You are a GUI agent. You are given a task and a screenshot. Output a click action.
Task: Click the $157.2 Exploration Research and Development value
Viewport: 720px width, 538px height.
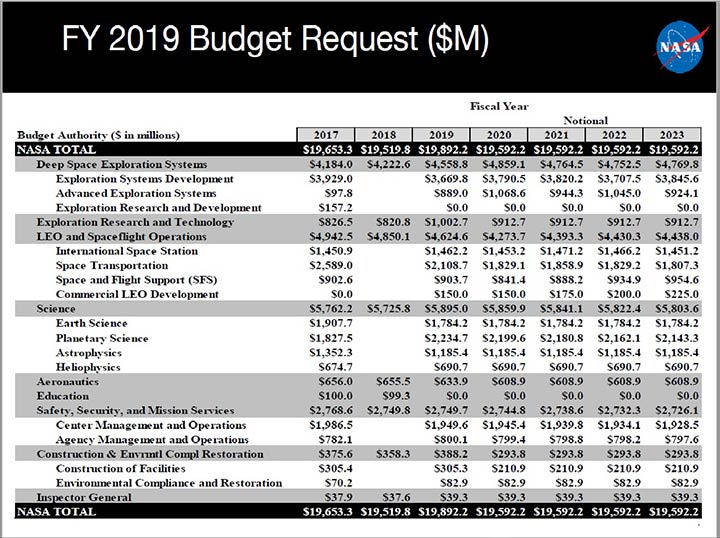[x=336, y=207]
